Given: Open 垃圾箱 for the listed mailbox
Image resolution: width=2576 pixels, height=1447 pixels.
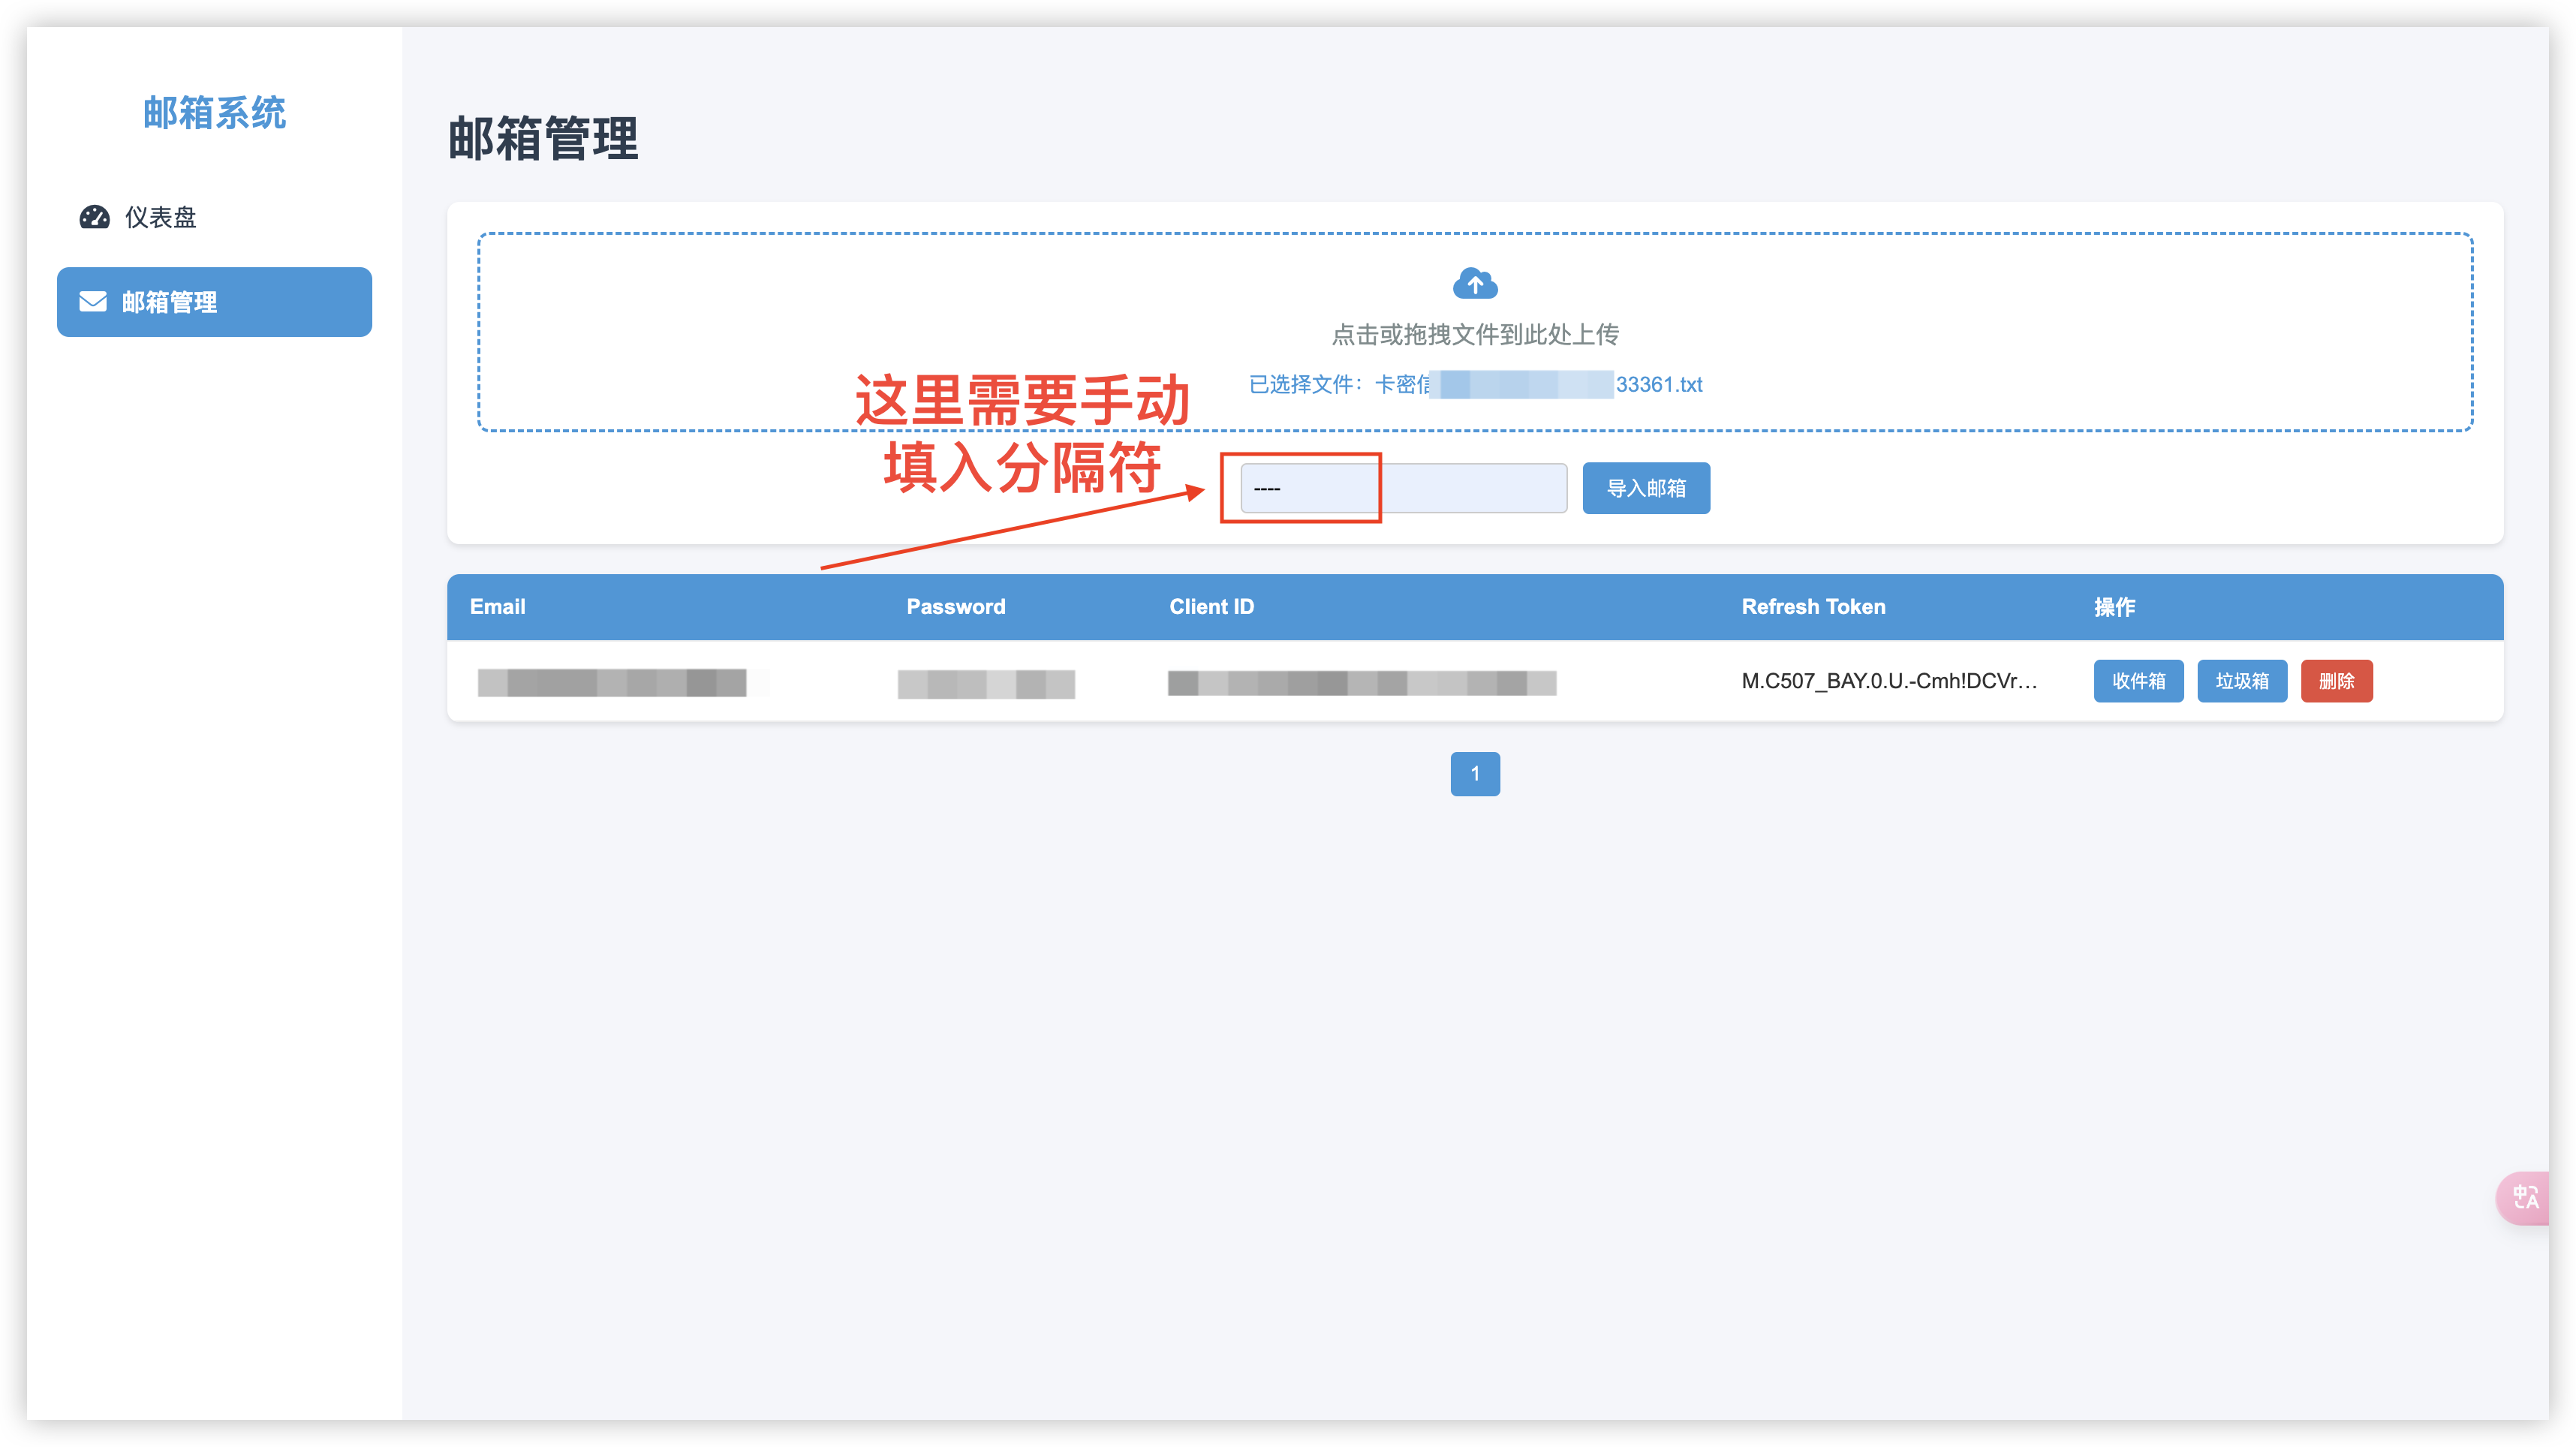Looking at the screenshot, I should pos(2241,681).
